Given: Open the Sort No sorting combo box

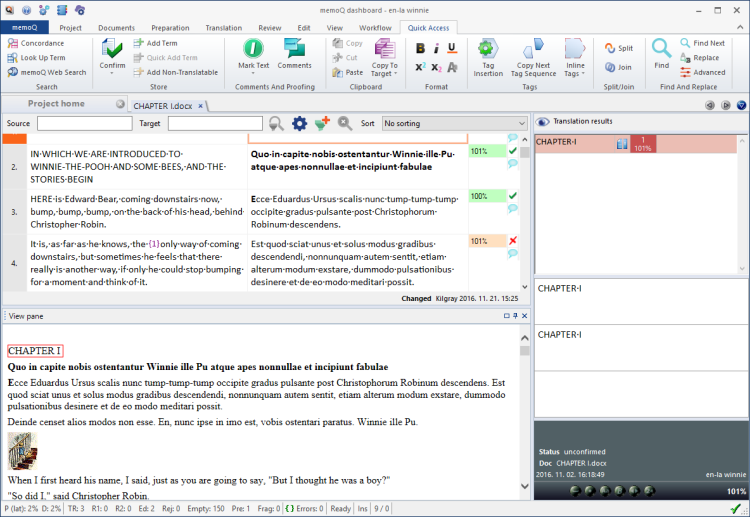Looking at the screenshot, I should click(454, 123).
